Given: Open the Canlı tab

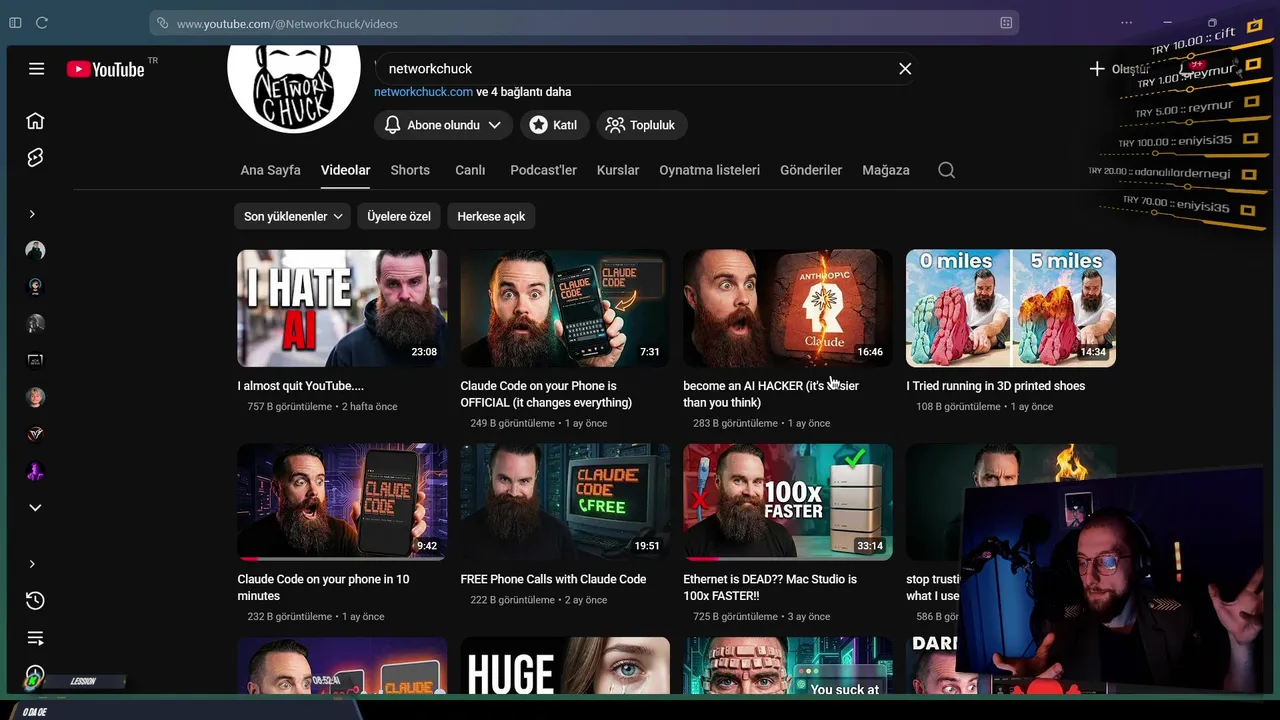Looking at the screenshot, I should [x=470, y=170].
